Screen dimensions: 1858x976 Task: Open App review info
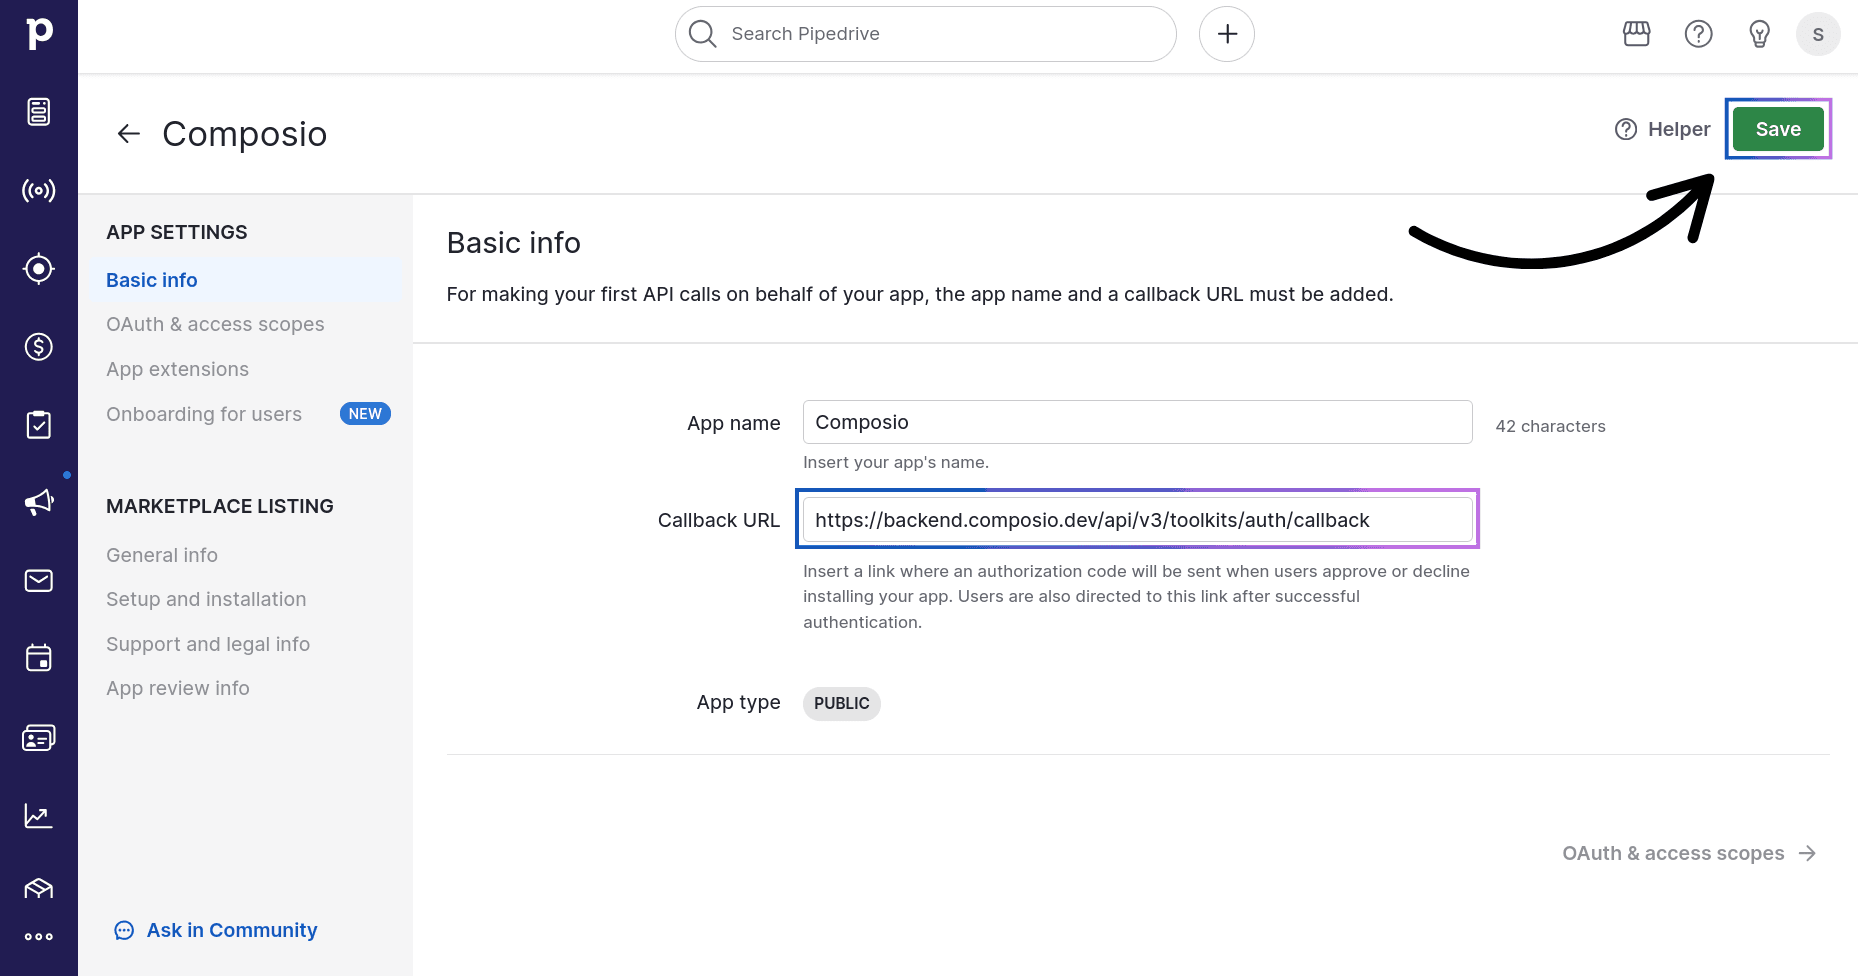[178, 688]
